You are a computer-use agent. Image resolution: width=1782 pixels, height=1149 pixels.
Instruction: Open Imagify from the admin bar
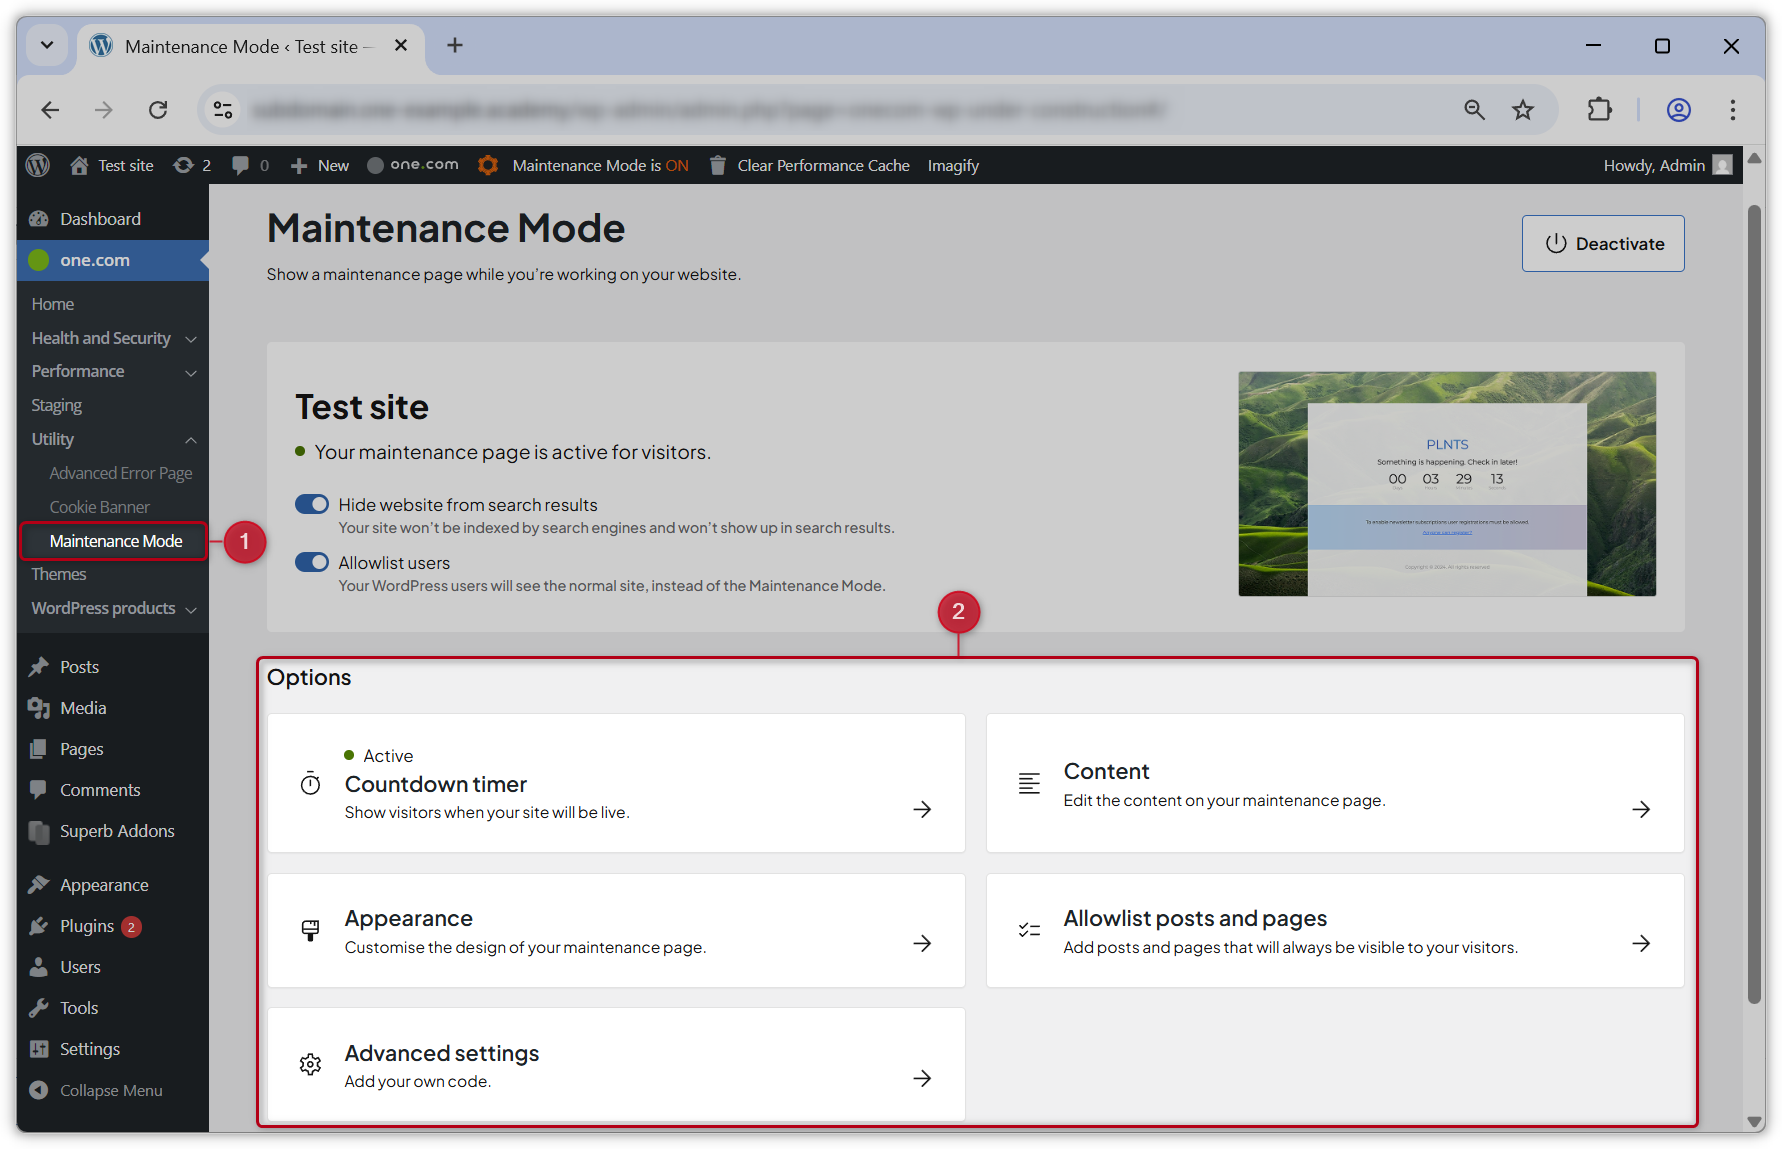(952, 165)
